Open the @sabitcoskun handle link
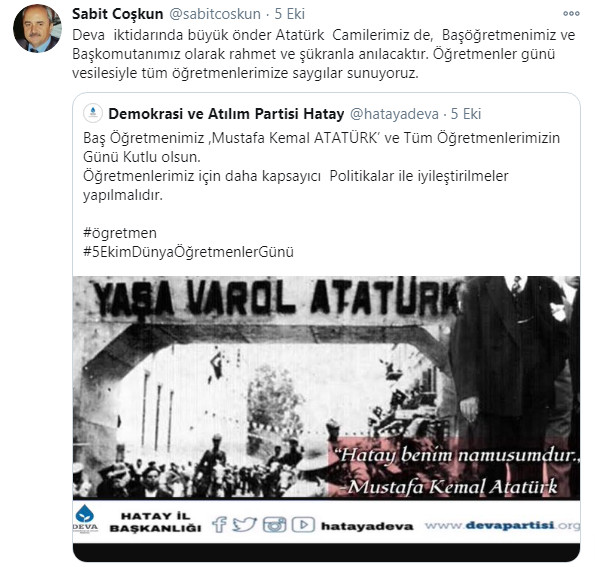The image size is (595, 567). click(215, 14)
